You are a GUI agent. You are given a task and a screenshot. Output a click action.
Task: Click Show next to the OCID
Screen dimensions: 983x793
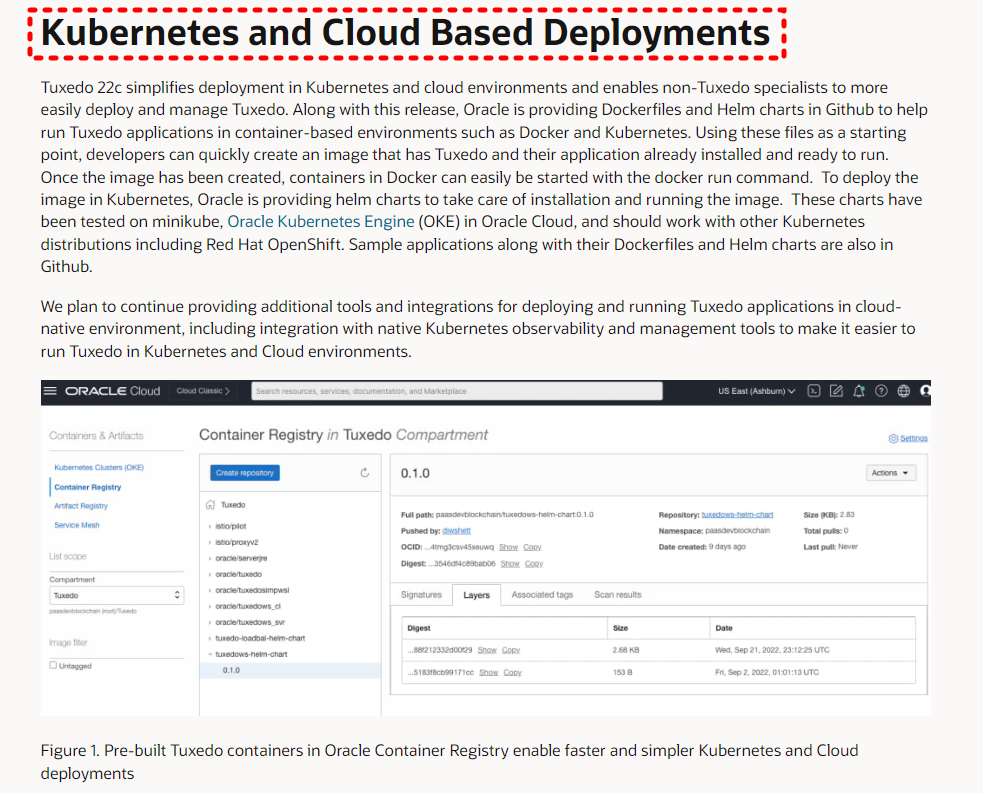click(x=508, y=547)
